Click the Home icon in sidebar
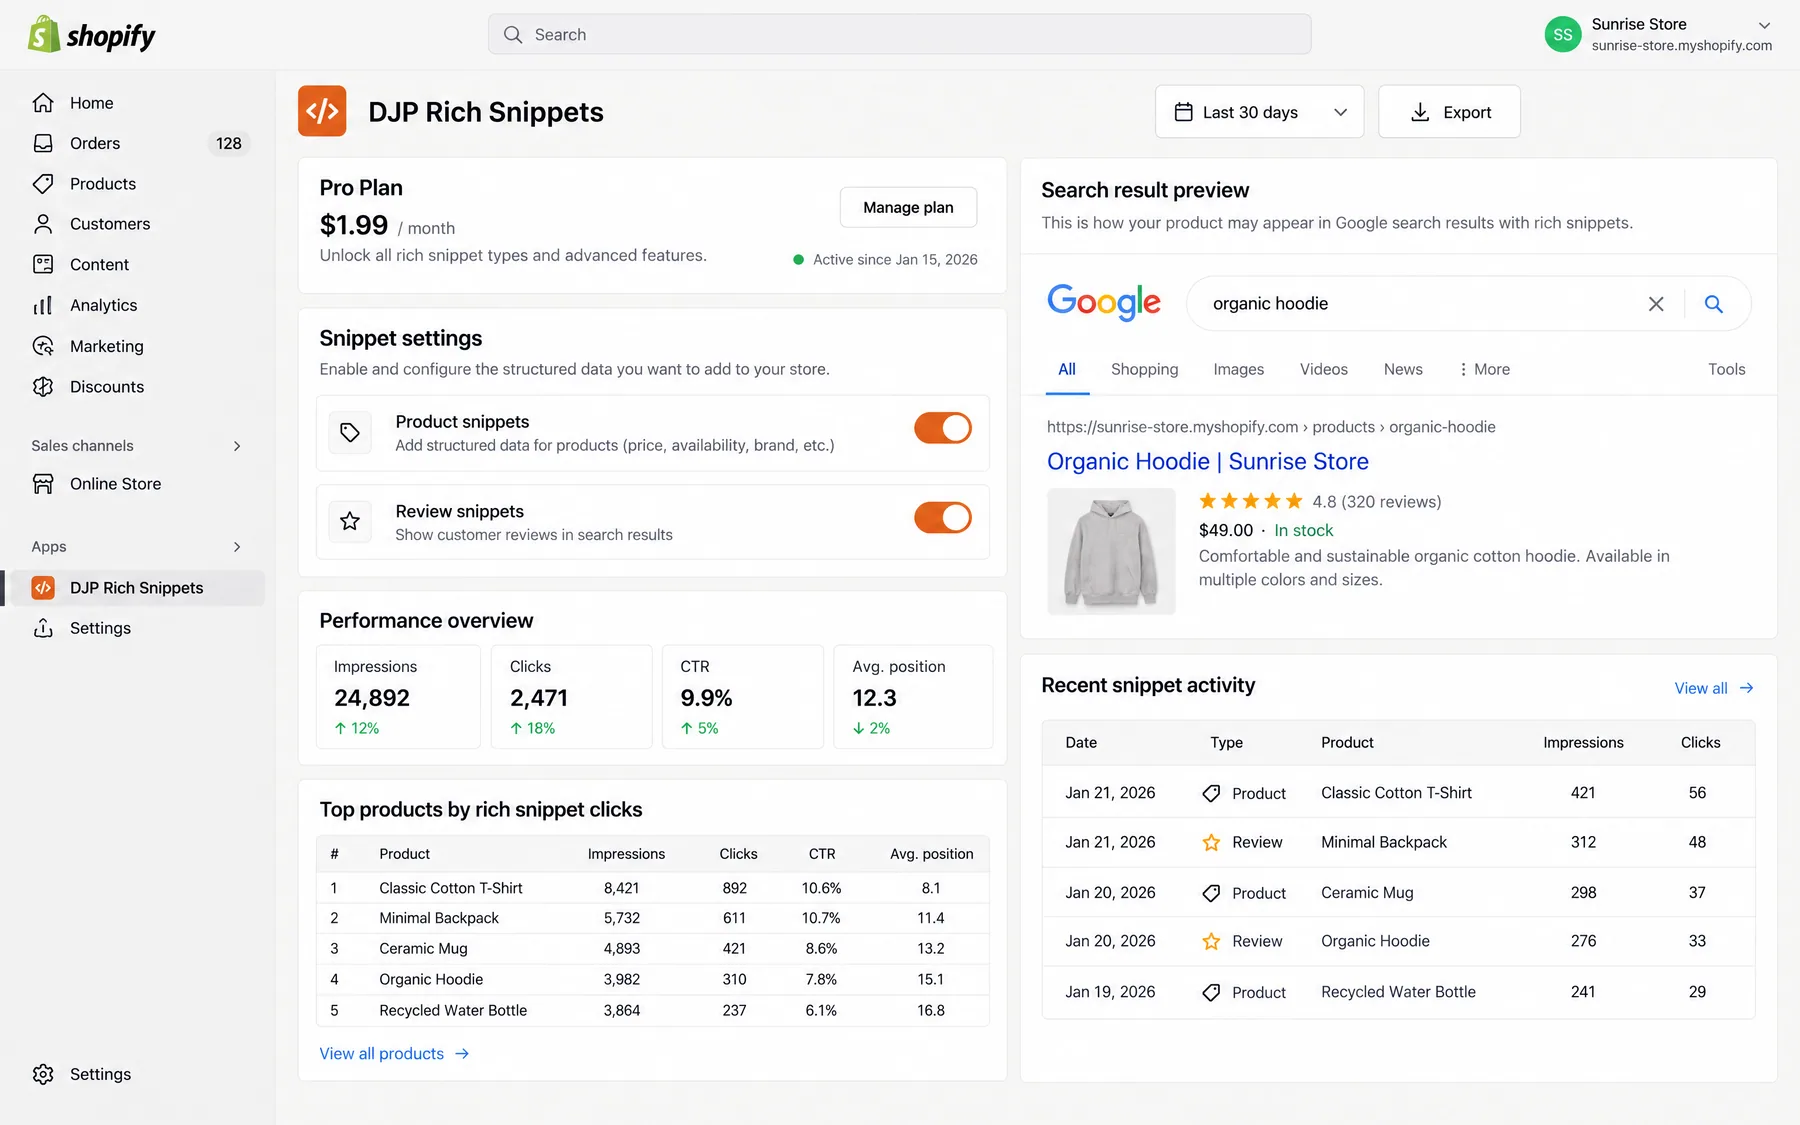1800x1125 pixels. coord(43,103)
